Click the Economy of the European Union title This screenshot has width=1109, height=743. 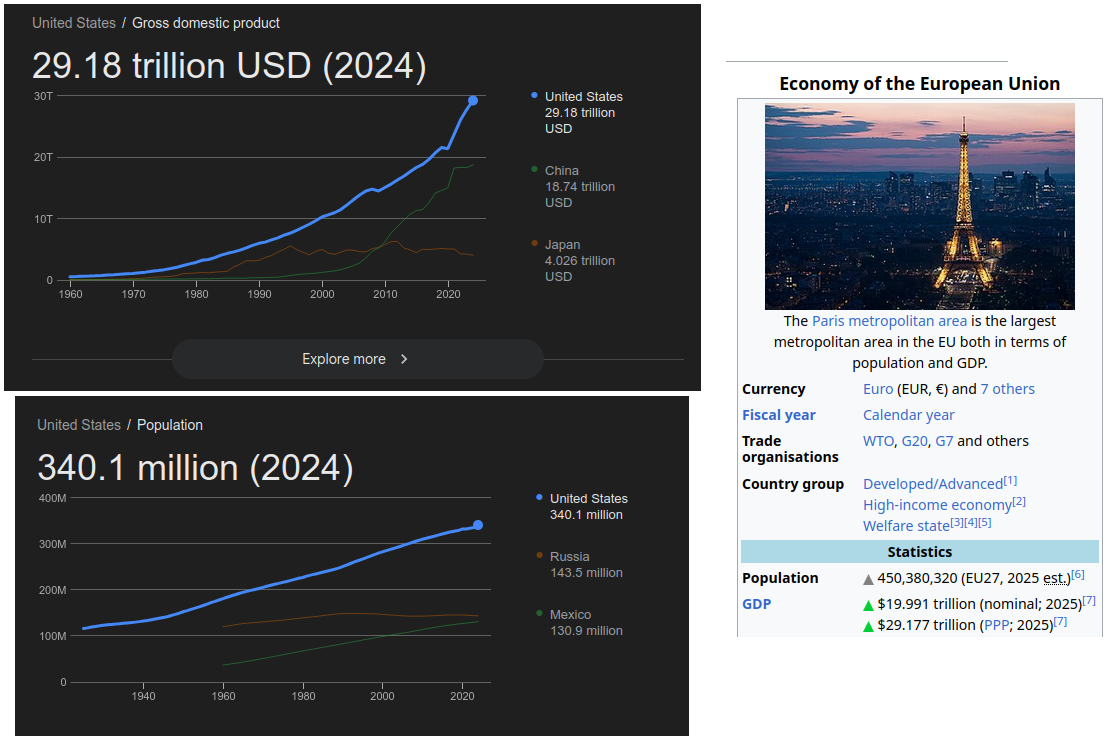click(x=919, y=83)
